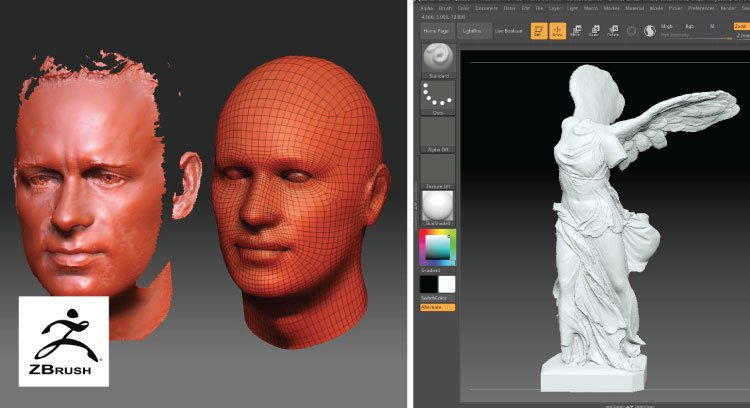
Task: Toggle the Gizmo 3D circle icon
Action: (631, 31)
